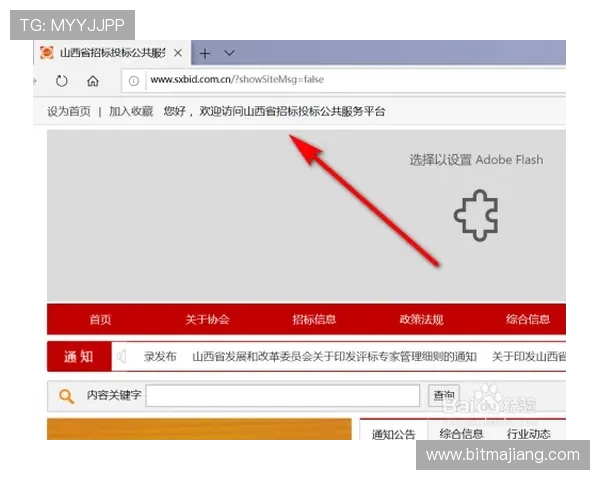600x480 pixels.
Task: Expand the tab list chevron
Action: coord(229,53)
